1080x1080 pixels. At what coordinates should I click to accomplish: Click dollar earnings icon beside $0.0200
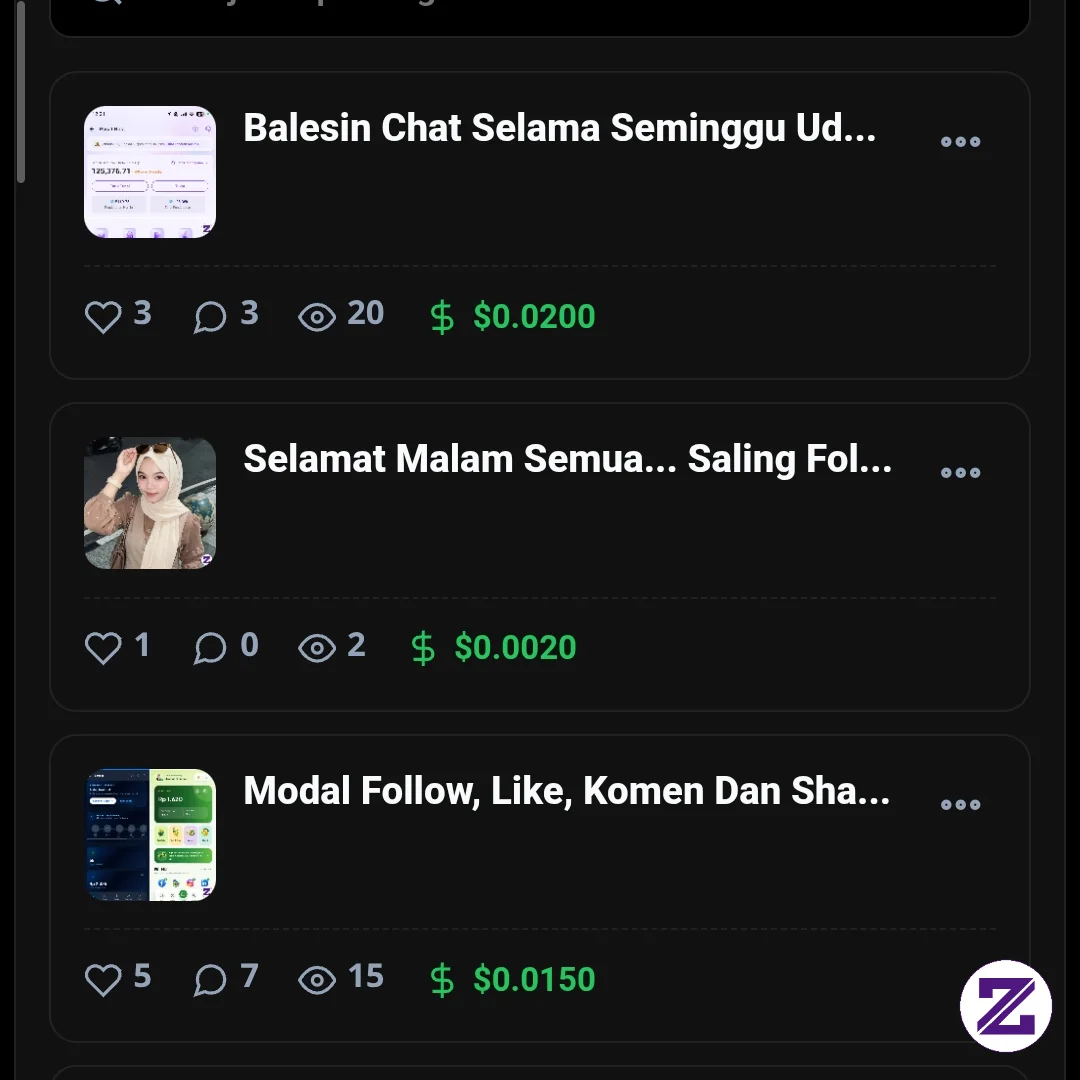(x=442, y=318)
